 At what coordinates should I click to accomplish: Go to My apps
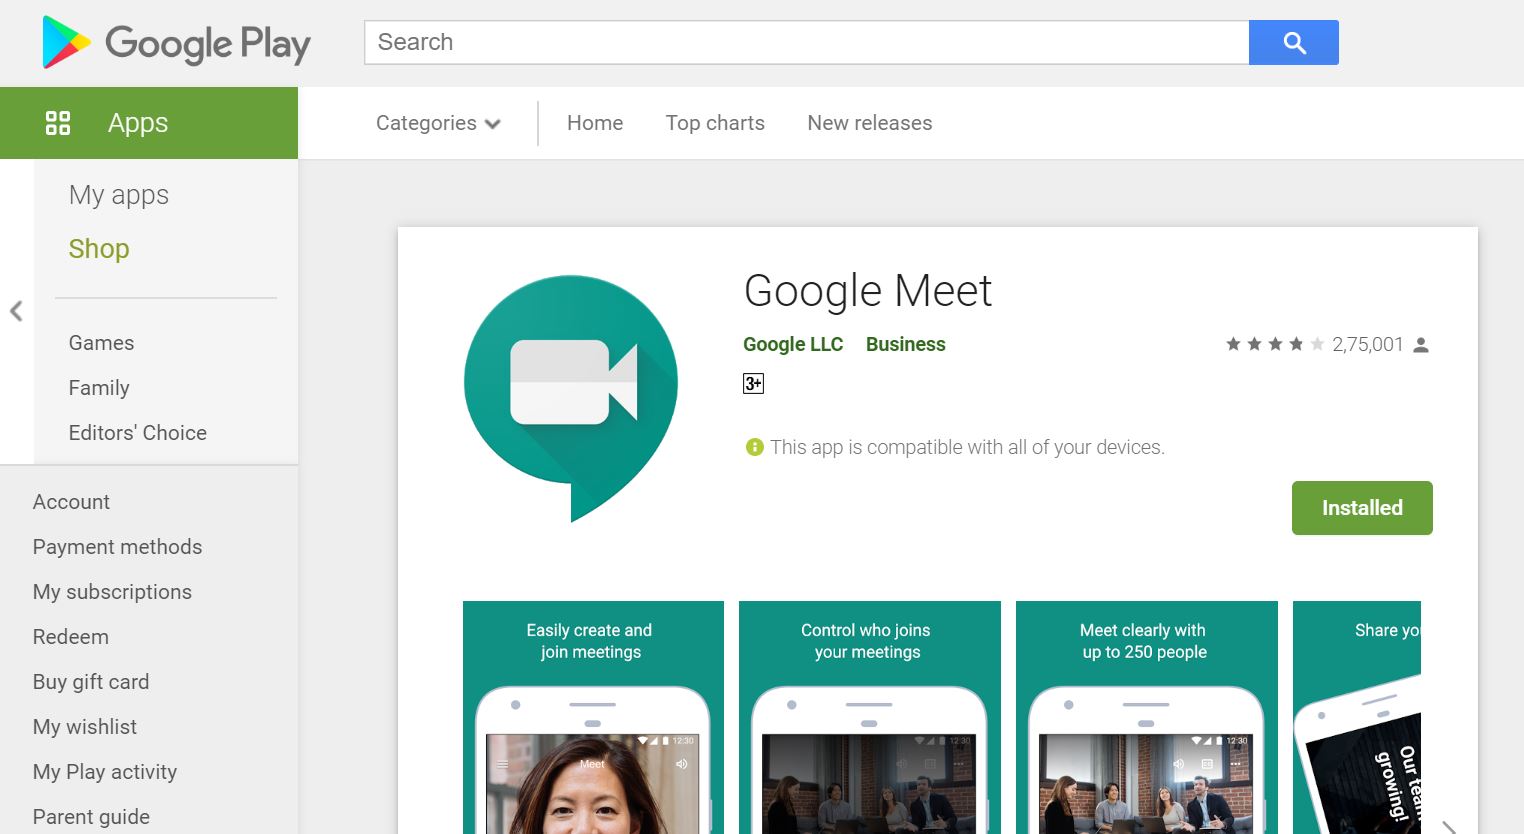[119, 195]
